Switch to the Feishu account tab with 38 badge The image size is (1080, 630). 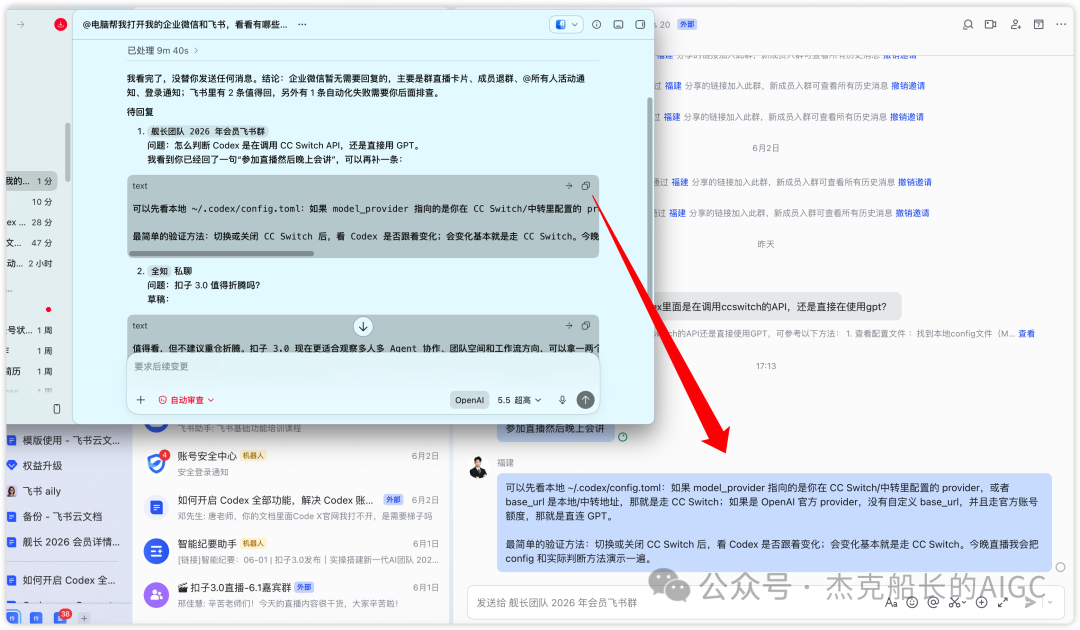[x=61, y=618]
